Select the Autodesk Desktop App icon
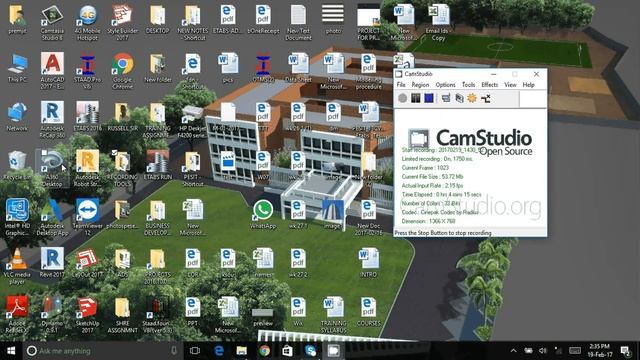 (x=52, y=217)
